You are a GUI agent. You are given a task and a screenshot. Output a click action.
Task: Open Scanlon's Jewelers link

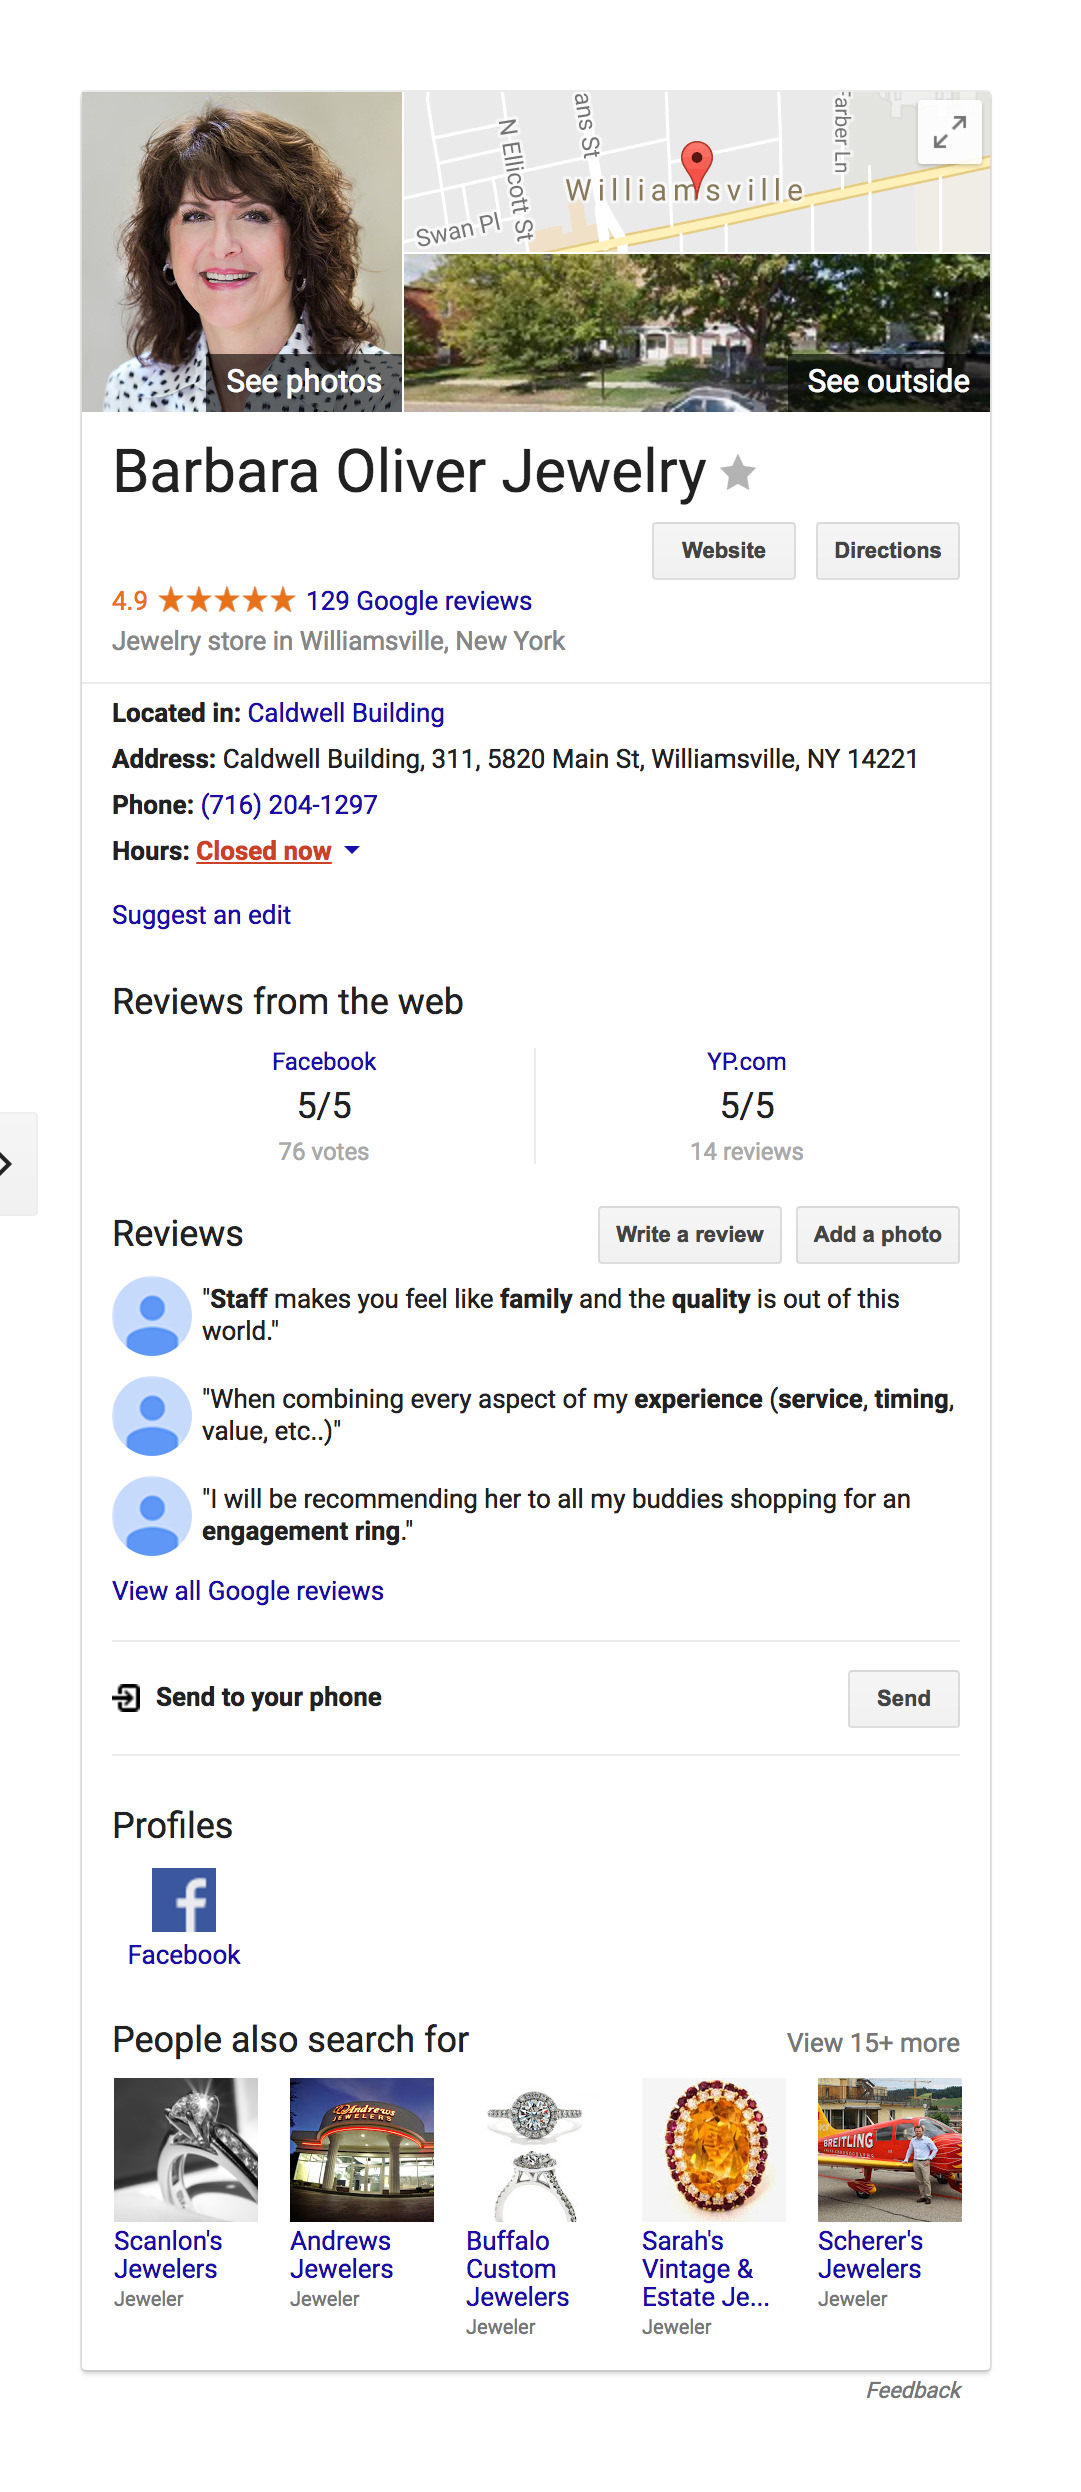tap(168, 2255)
